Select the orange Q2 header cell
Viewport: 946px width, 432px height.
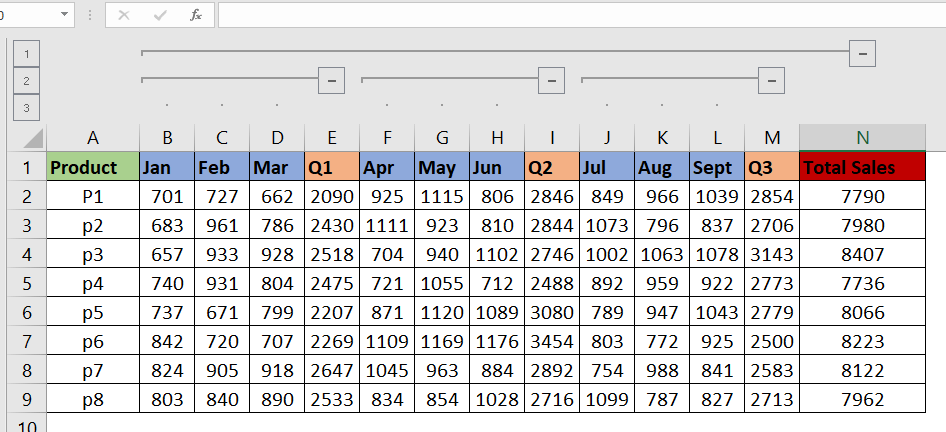pos(551,167)
